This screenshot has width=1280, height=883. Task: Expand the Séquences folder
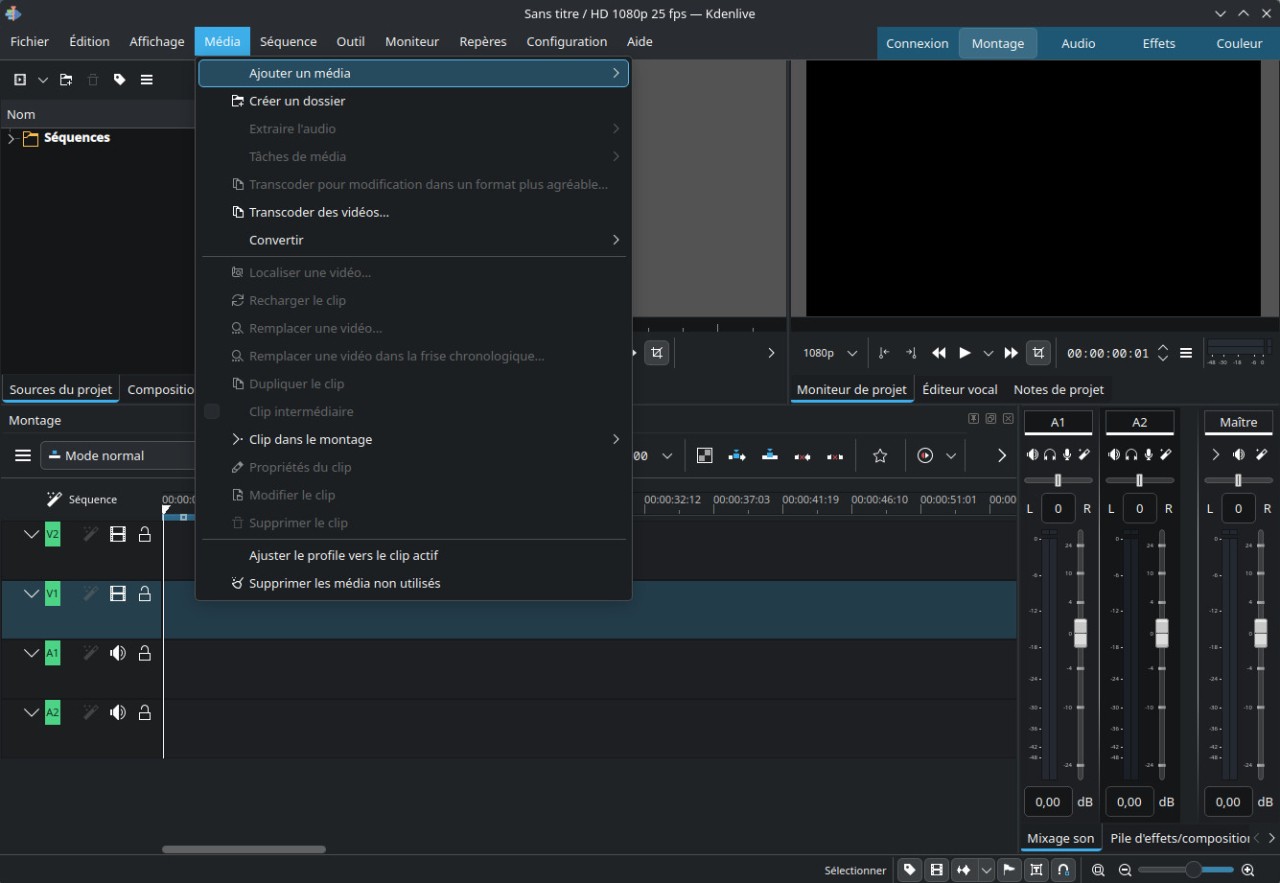(11, 138)
